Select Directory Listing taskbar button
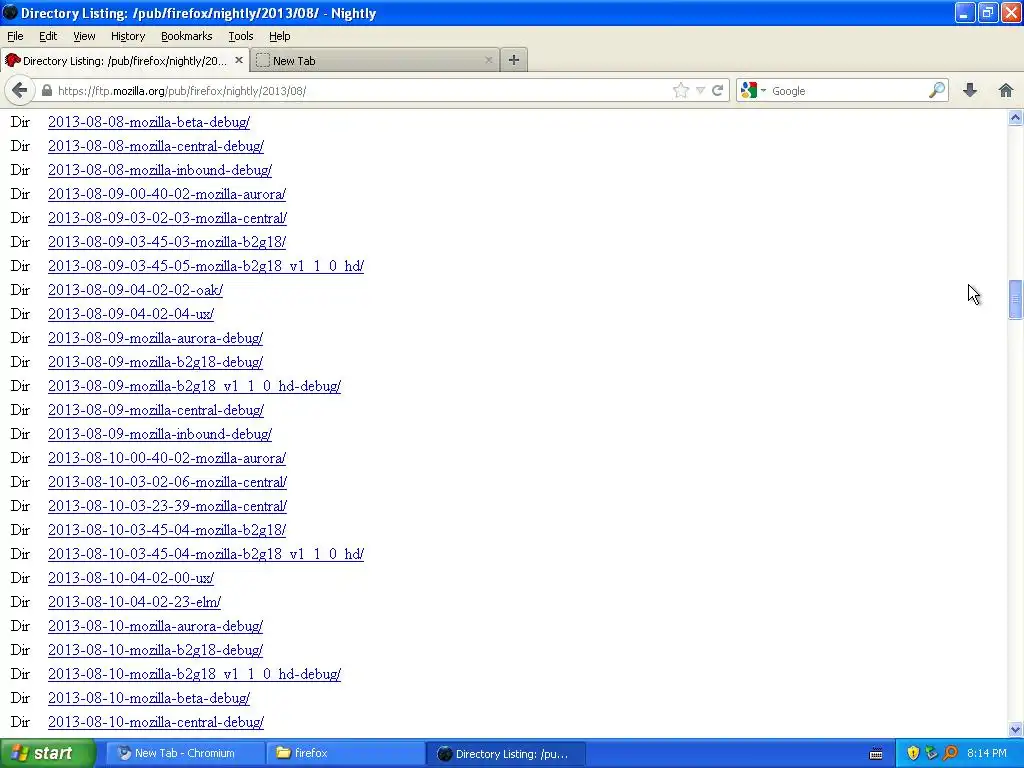This screenshot has width=1024, height=768. (506, 754)
